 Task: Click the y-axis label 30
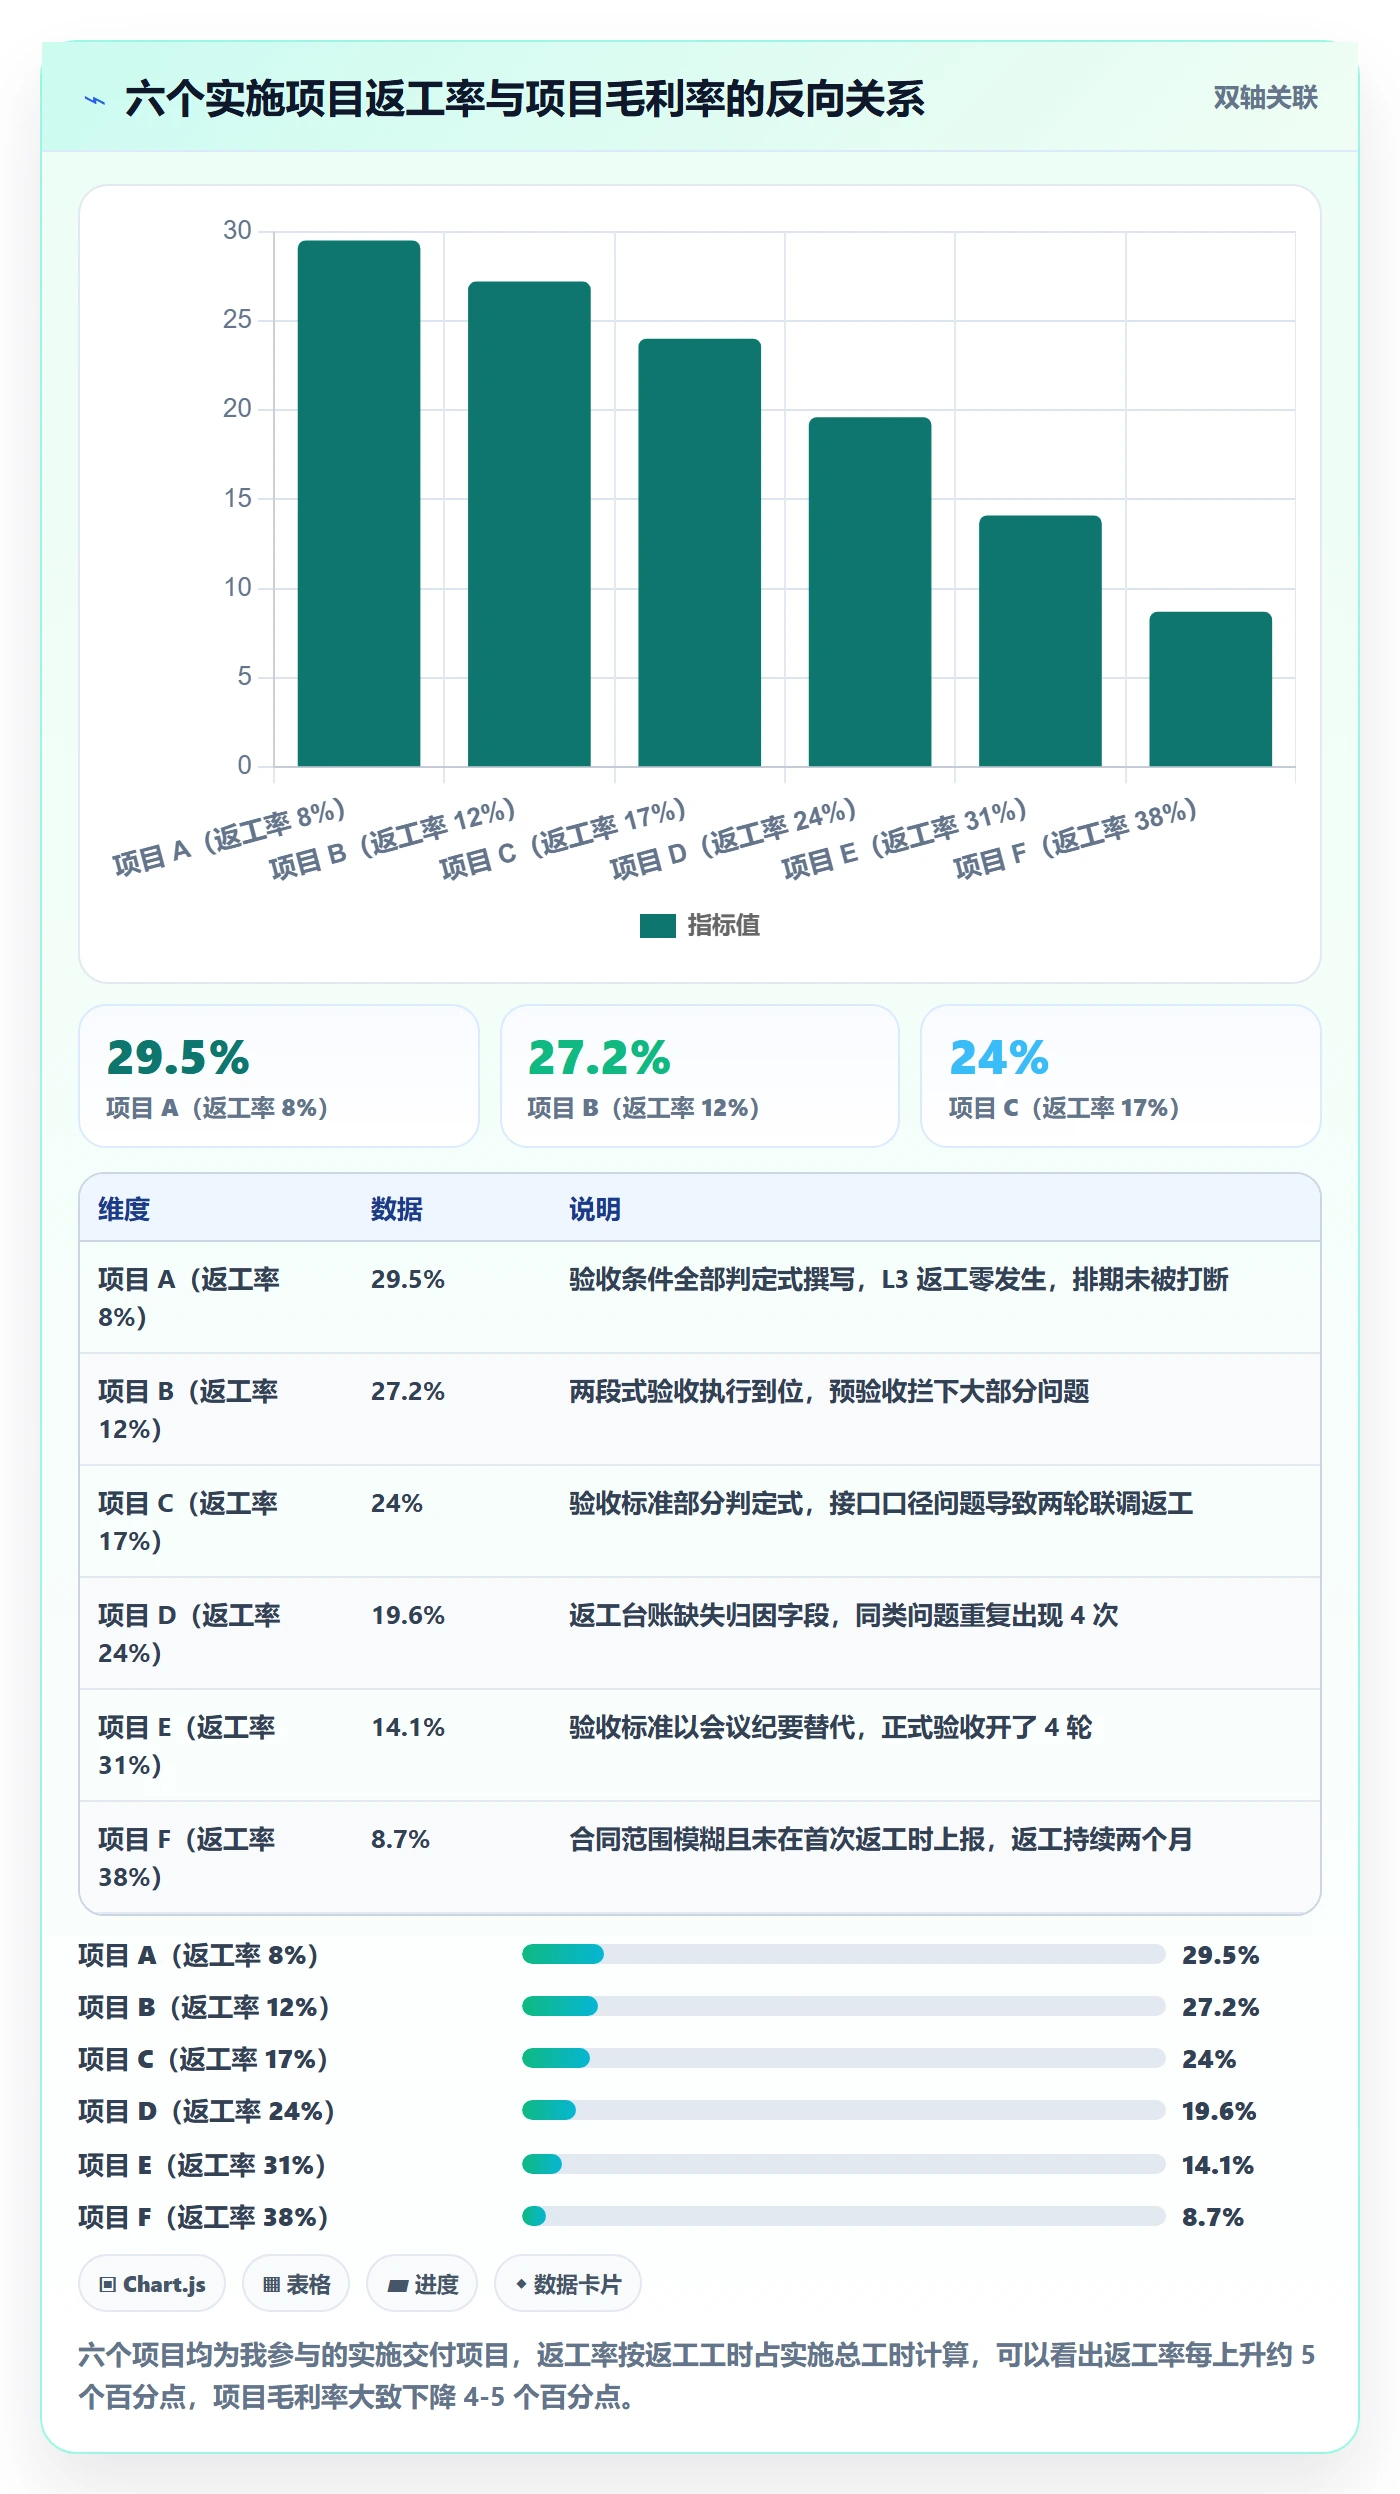tap(237, 230)
